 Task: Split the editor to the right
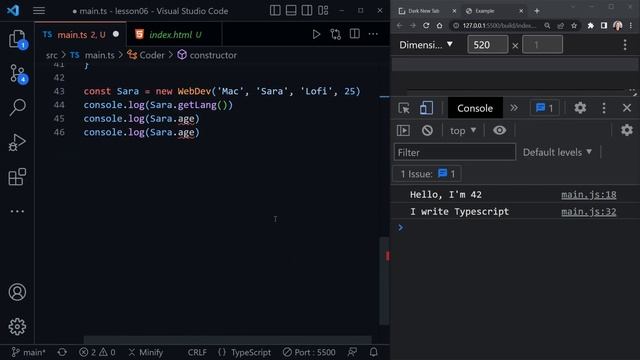point(355,34)
